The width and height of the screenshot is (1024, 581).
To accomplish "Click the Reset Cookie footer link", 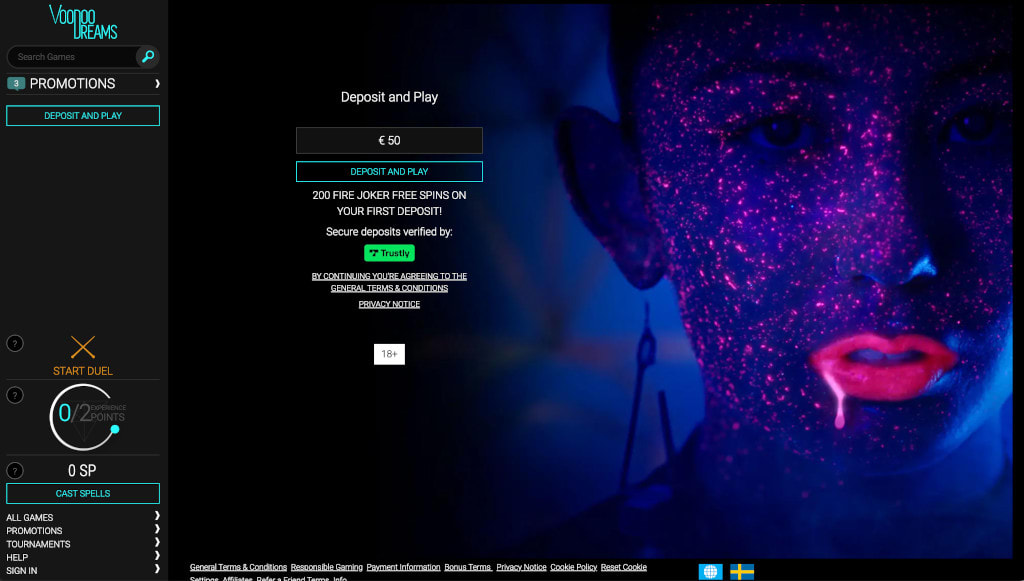I will [x=624, y=567].
